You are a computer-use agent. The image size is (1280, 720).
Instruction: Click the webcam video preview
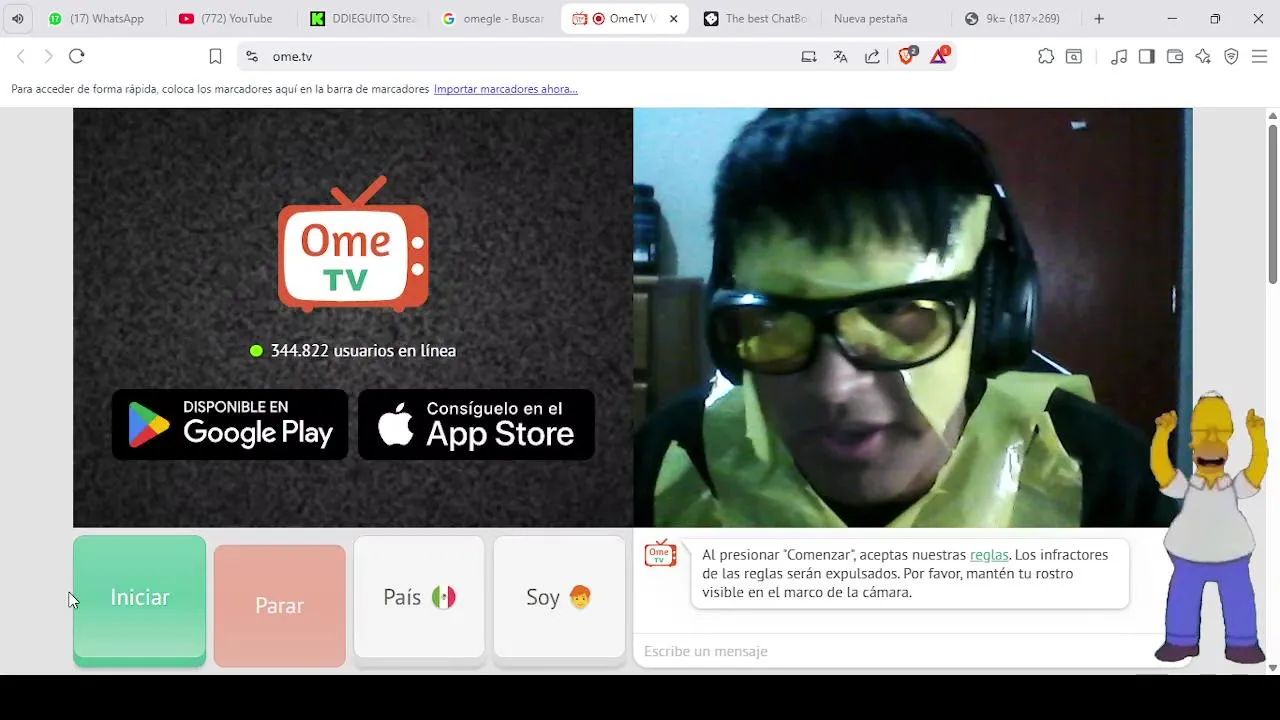pos(912,317)
